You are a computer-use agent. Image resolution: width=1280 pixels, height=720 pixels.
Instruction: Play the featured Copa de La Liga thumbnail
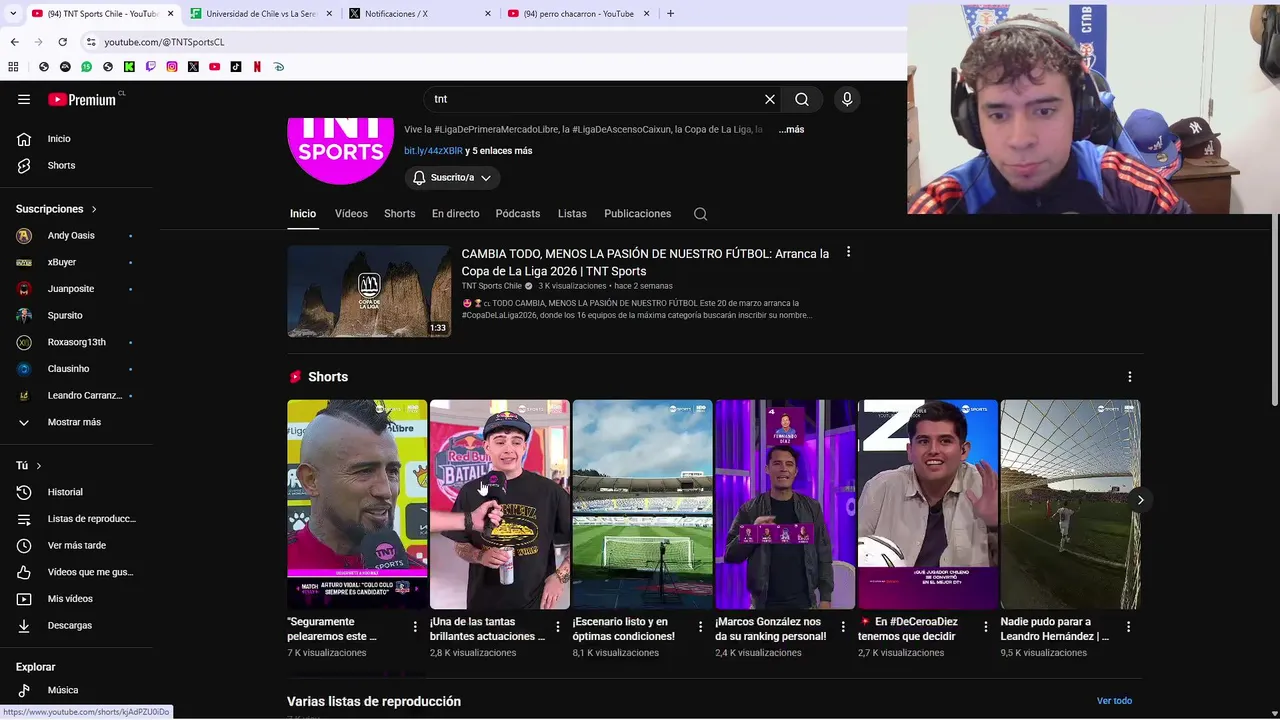click(369, 291)
